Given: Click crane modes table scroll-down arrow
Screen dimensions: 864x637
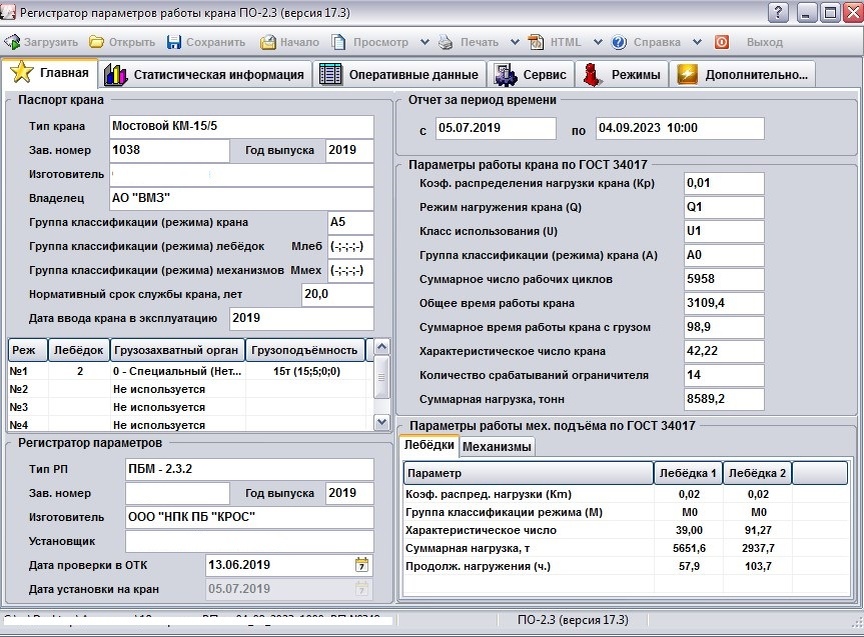Looking at the screenshot, I should [x=381, y=422].
